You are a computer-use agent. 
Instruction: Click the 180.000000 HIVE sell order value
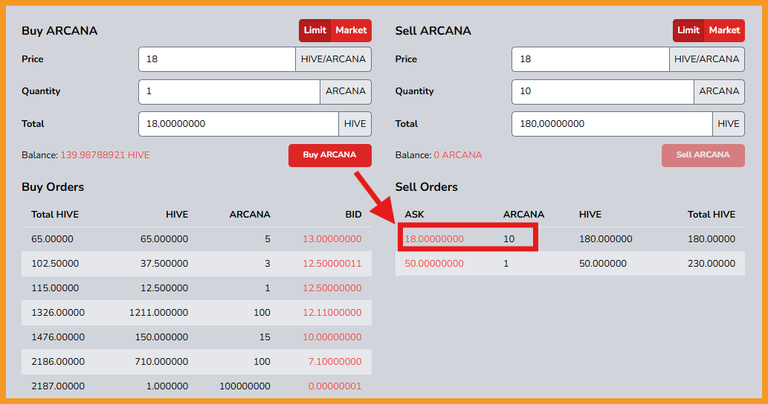605,239
